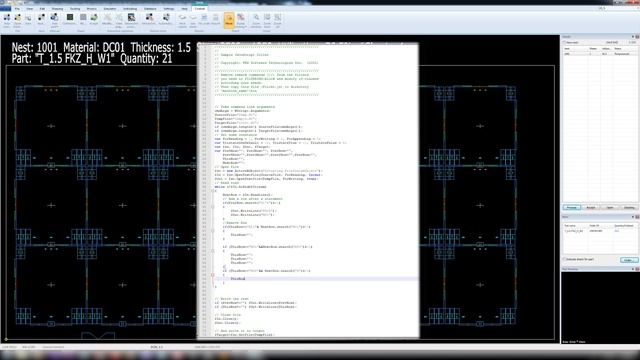Open the Edit ribbon tab

[x=42, y=9]
